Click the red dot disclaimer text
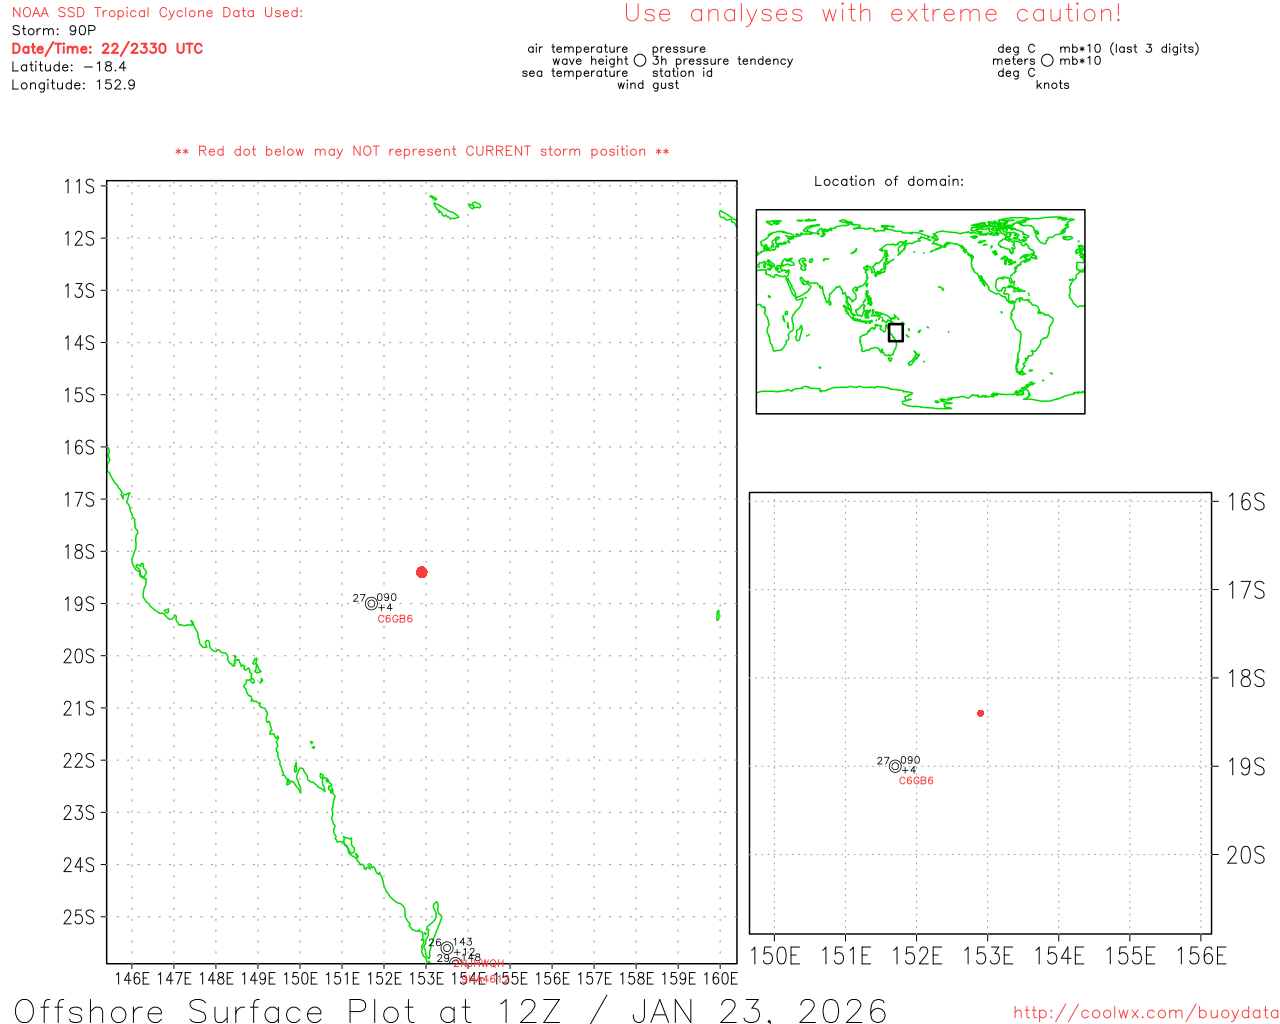Image resolution: width=1280 pixels, height=1024 pixels. tap(422, 151)
